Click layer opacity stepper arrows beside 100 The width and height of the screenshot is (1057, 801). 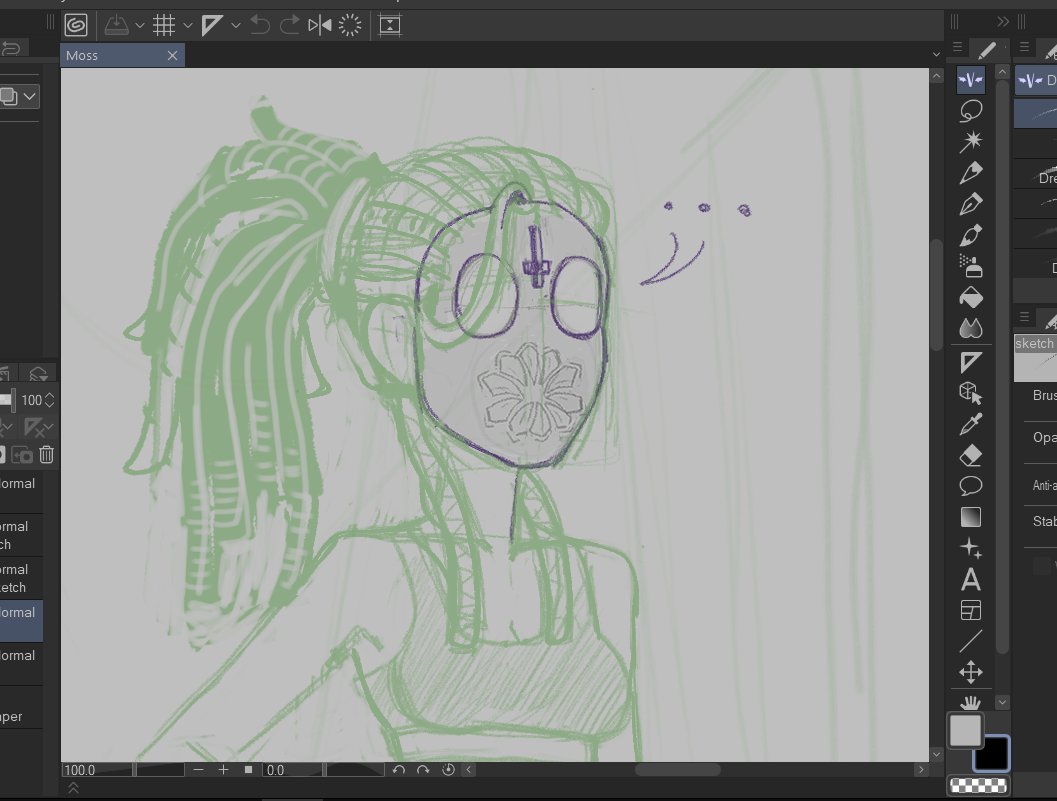49,400
